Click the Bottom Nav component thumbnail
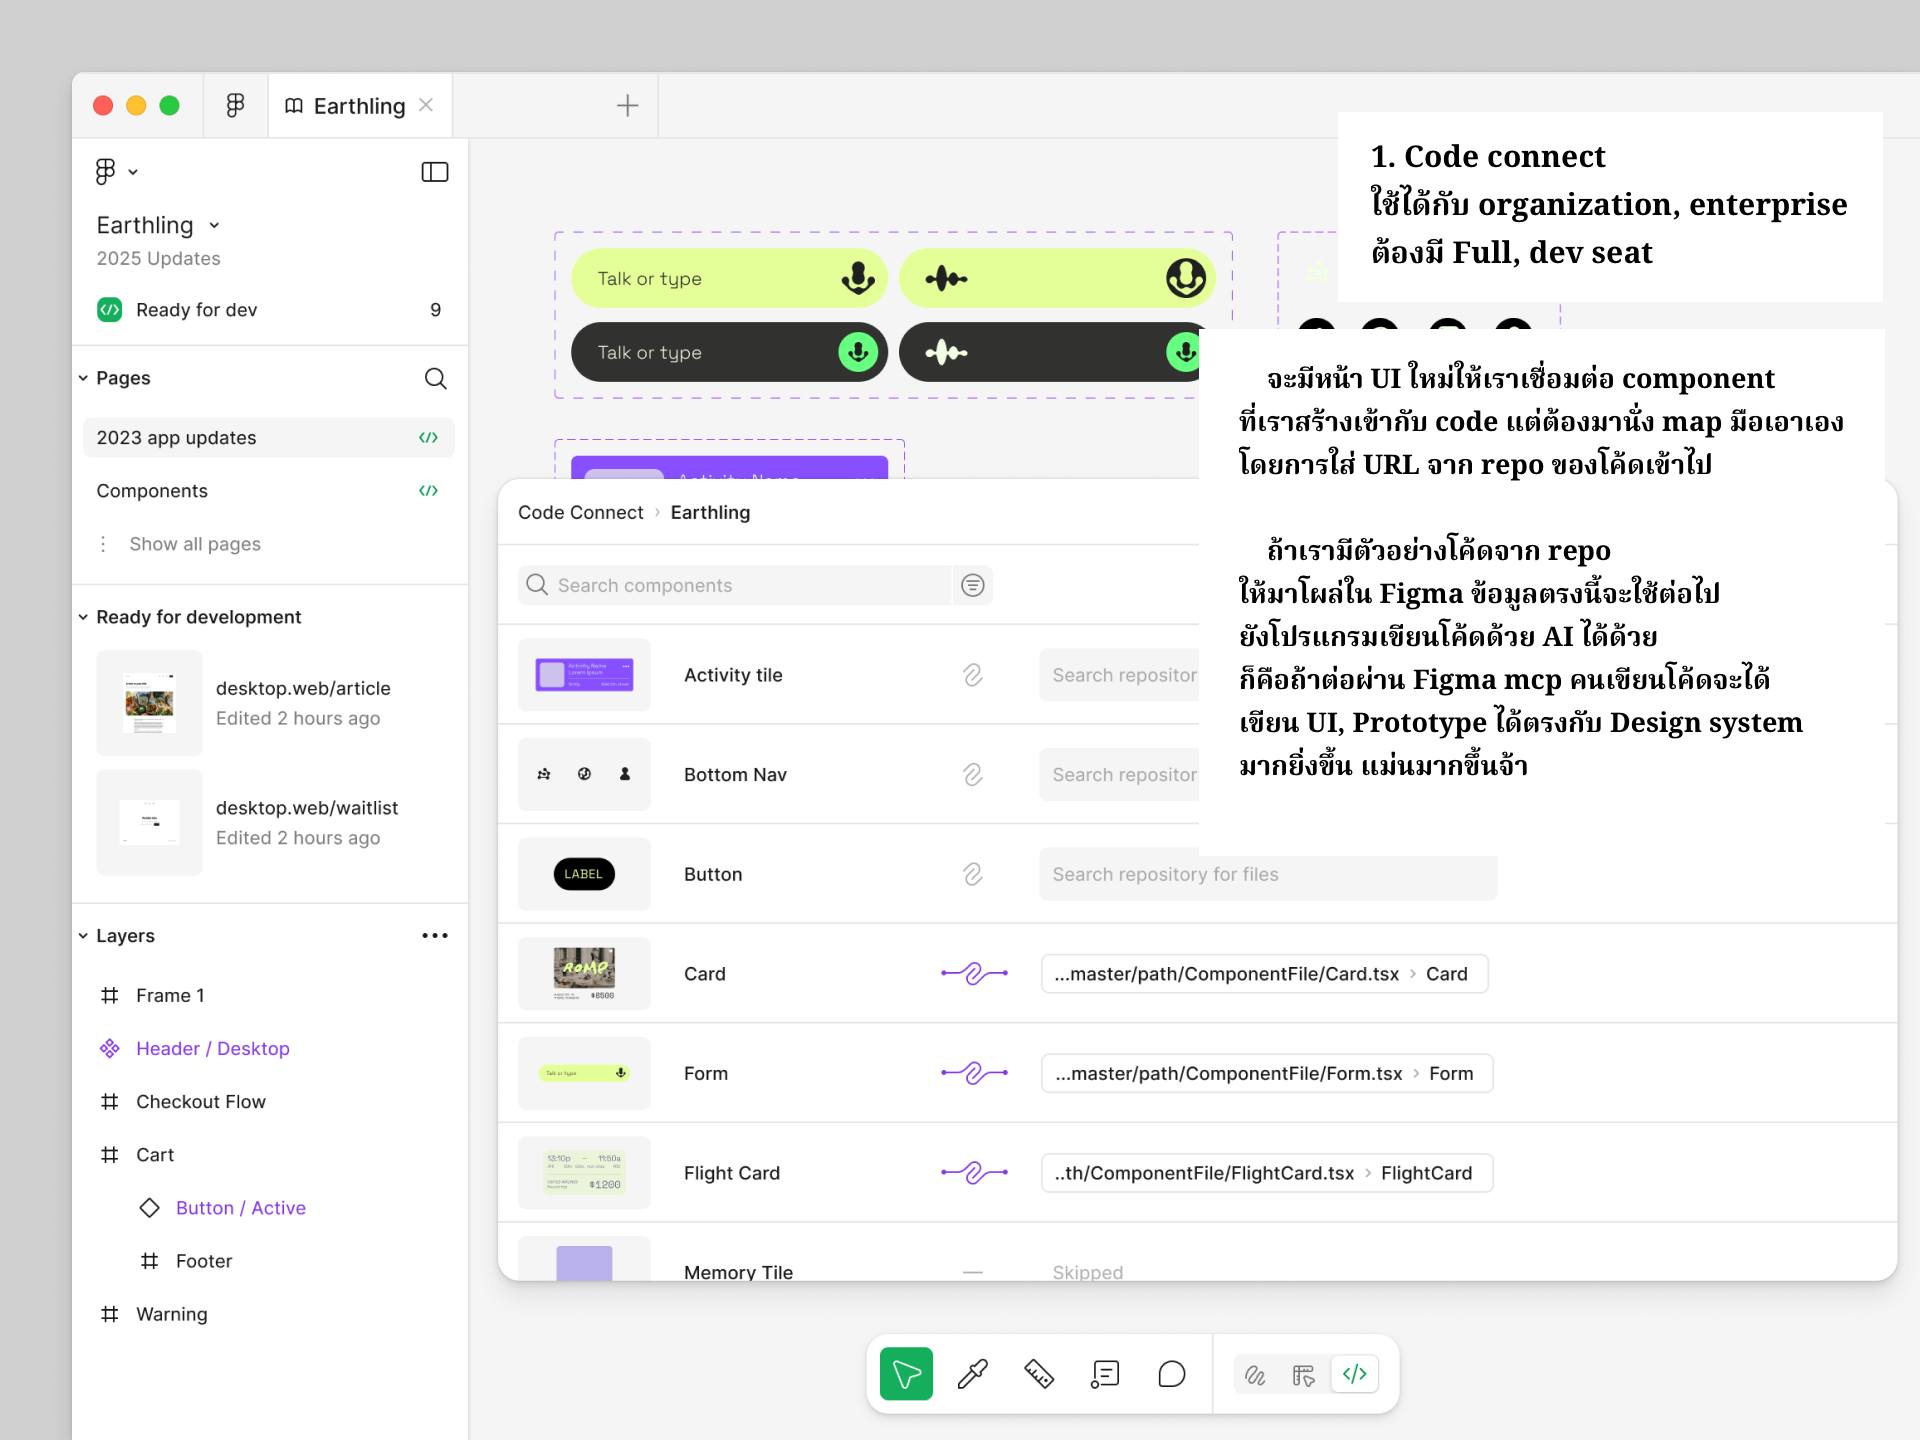The height and width of the screenshot is (1440, 1920). point(584,775)
